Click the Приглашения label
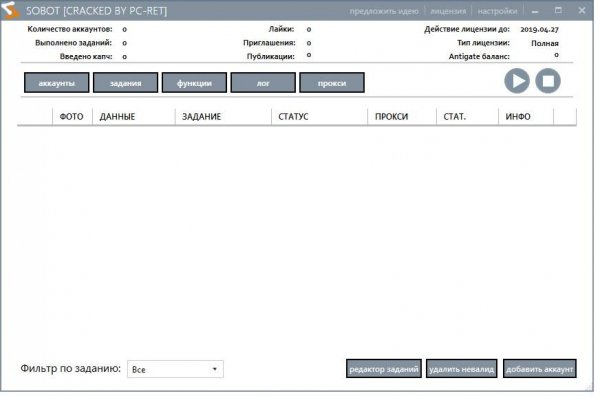The height and width of the screenshot is (398, 600). (x=269, y=43)
